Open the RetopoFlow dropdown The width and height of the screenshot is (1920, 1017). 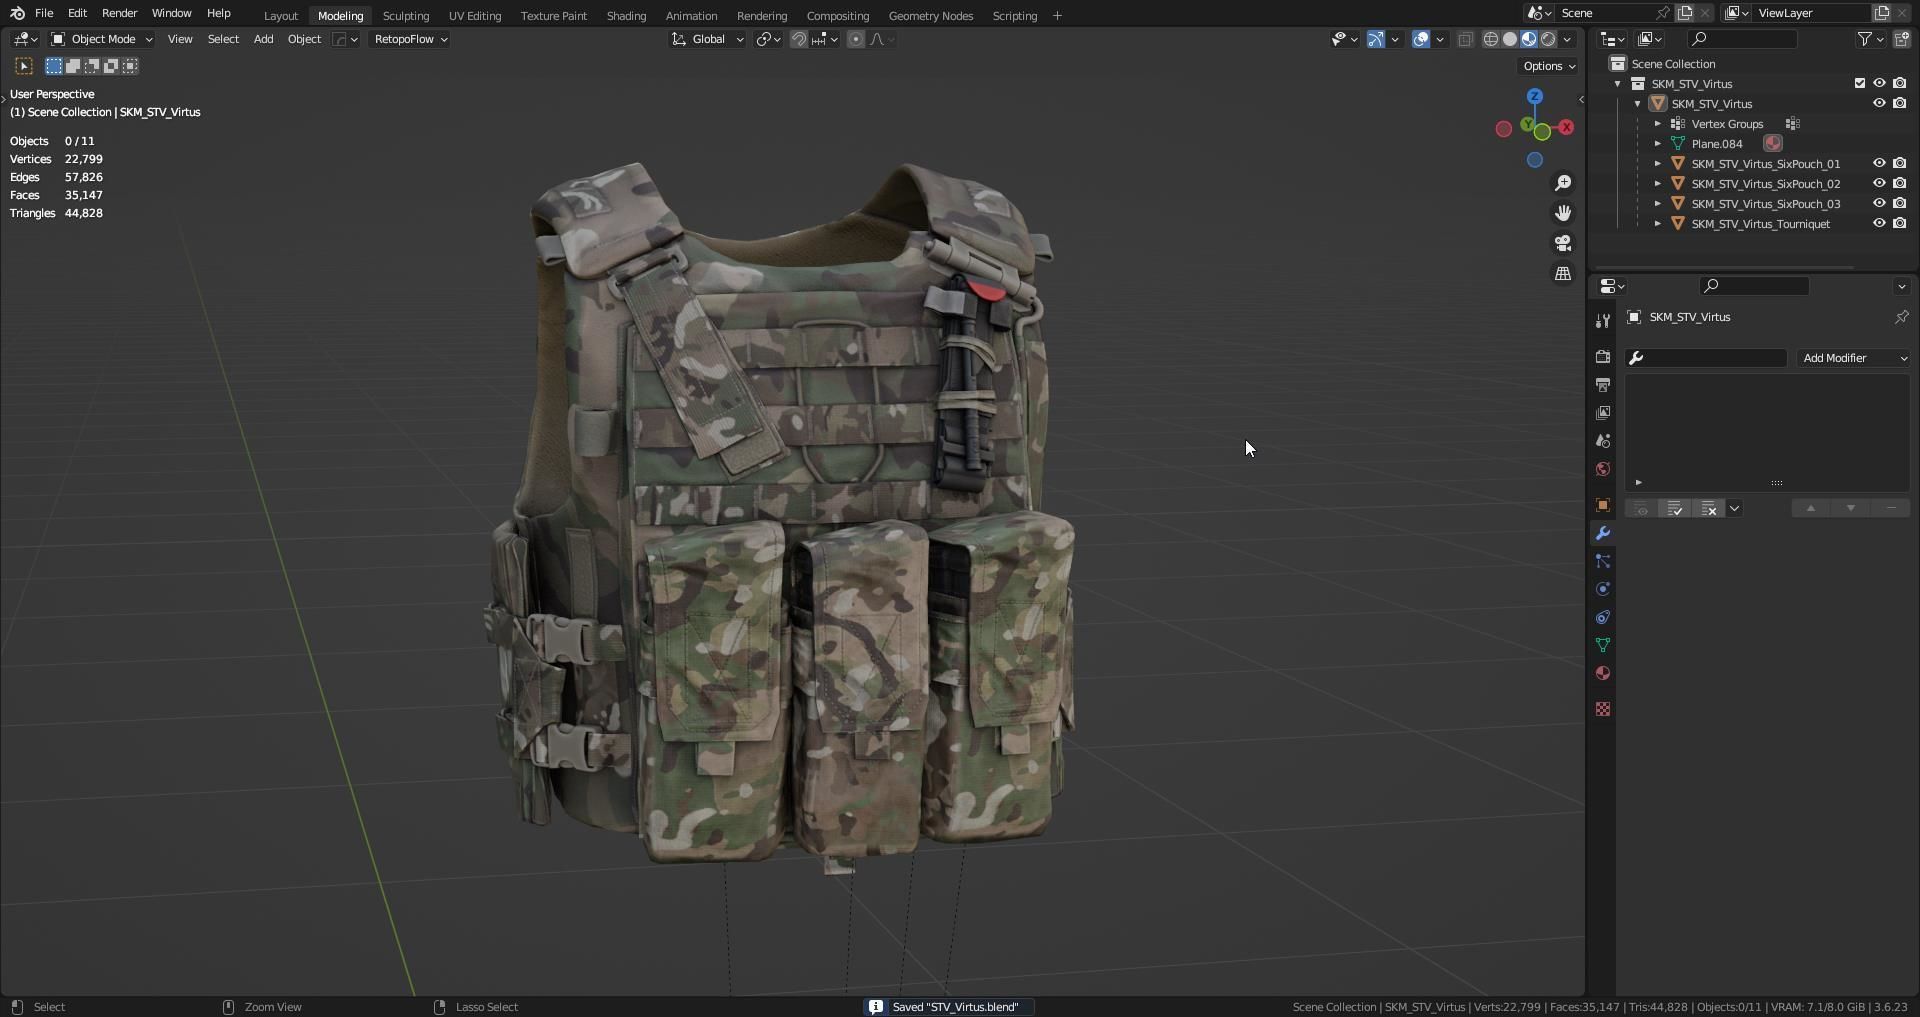(410, 39)
